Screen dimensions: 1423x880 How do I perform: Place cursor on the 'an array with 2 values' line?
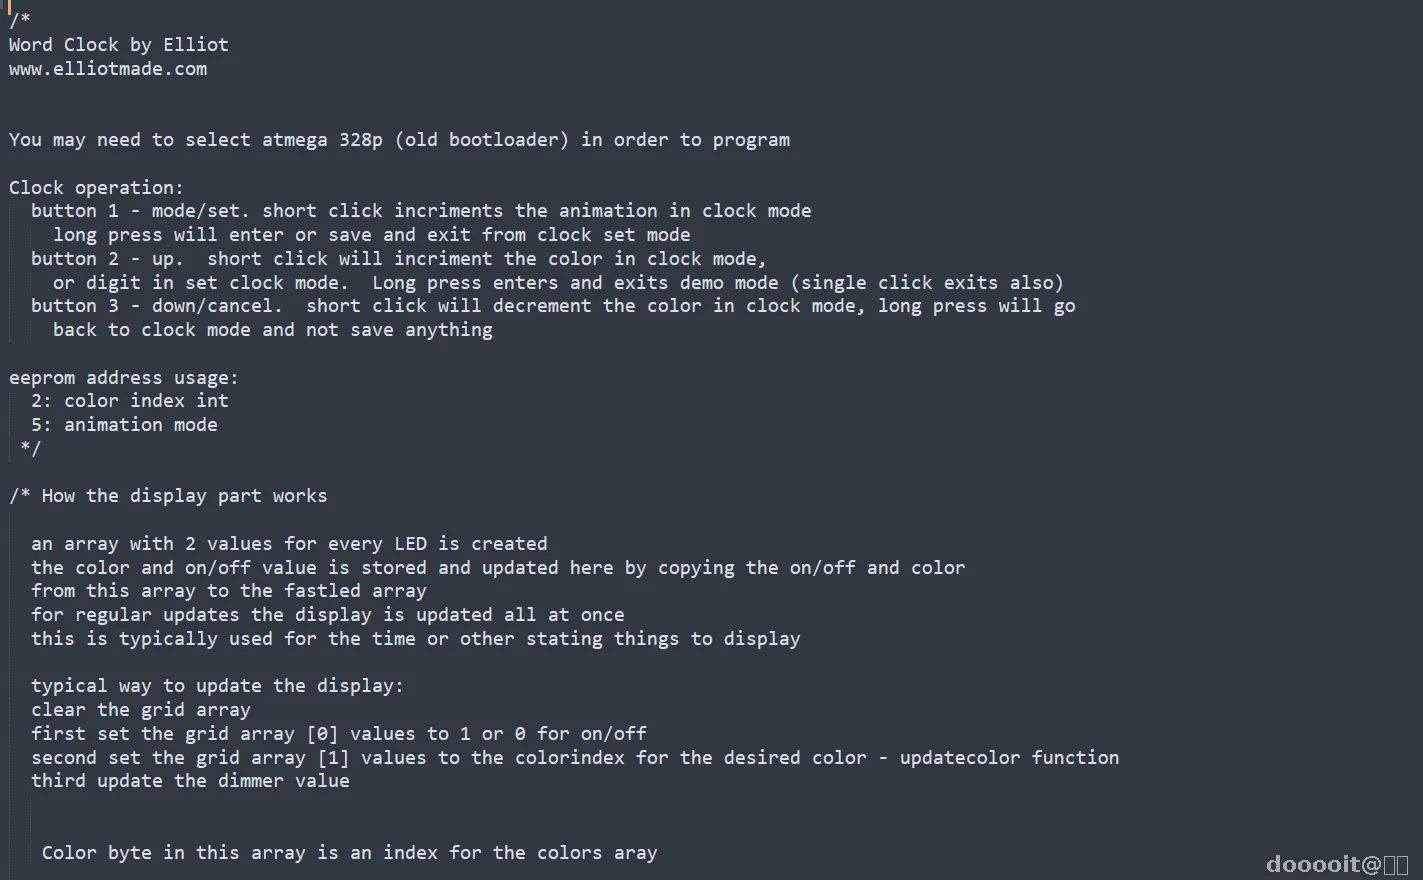click(289, 544)
